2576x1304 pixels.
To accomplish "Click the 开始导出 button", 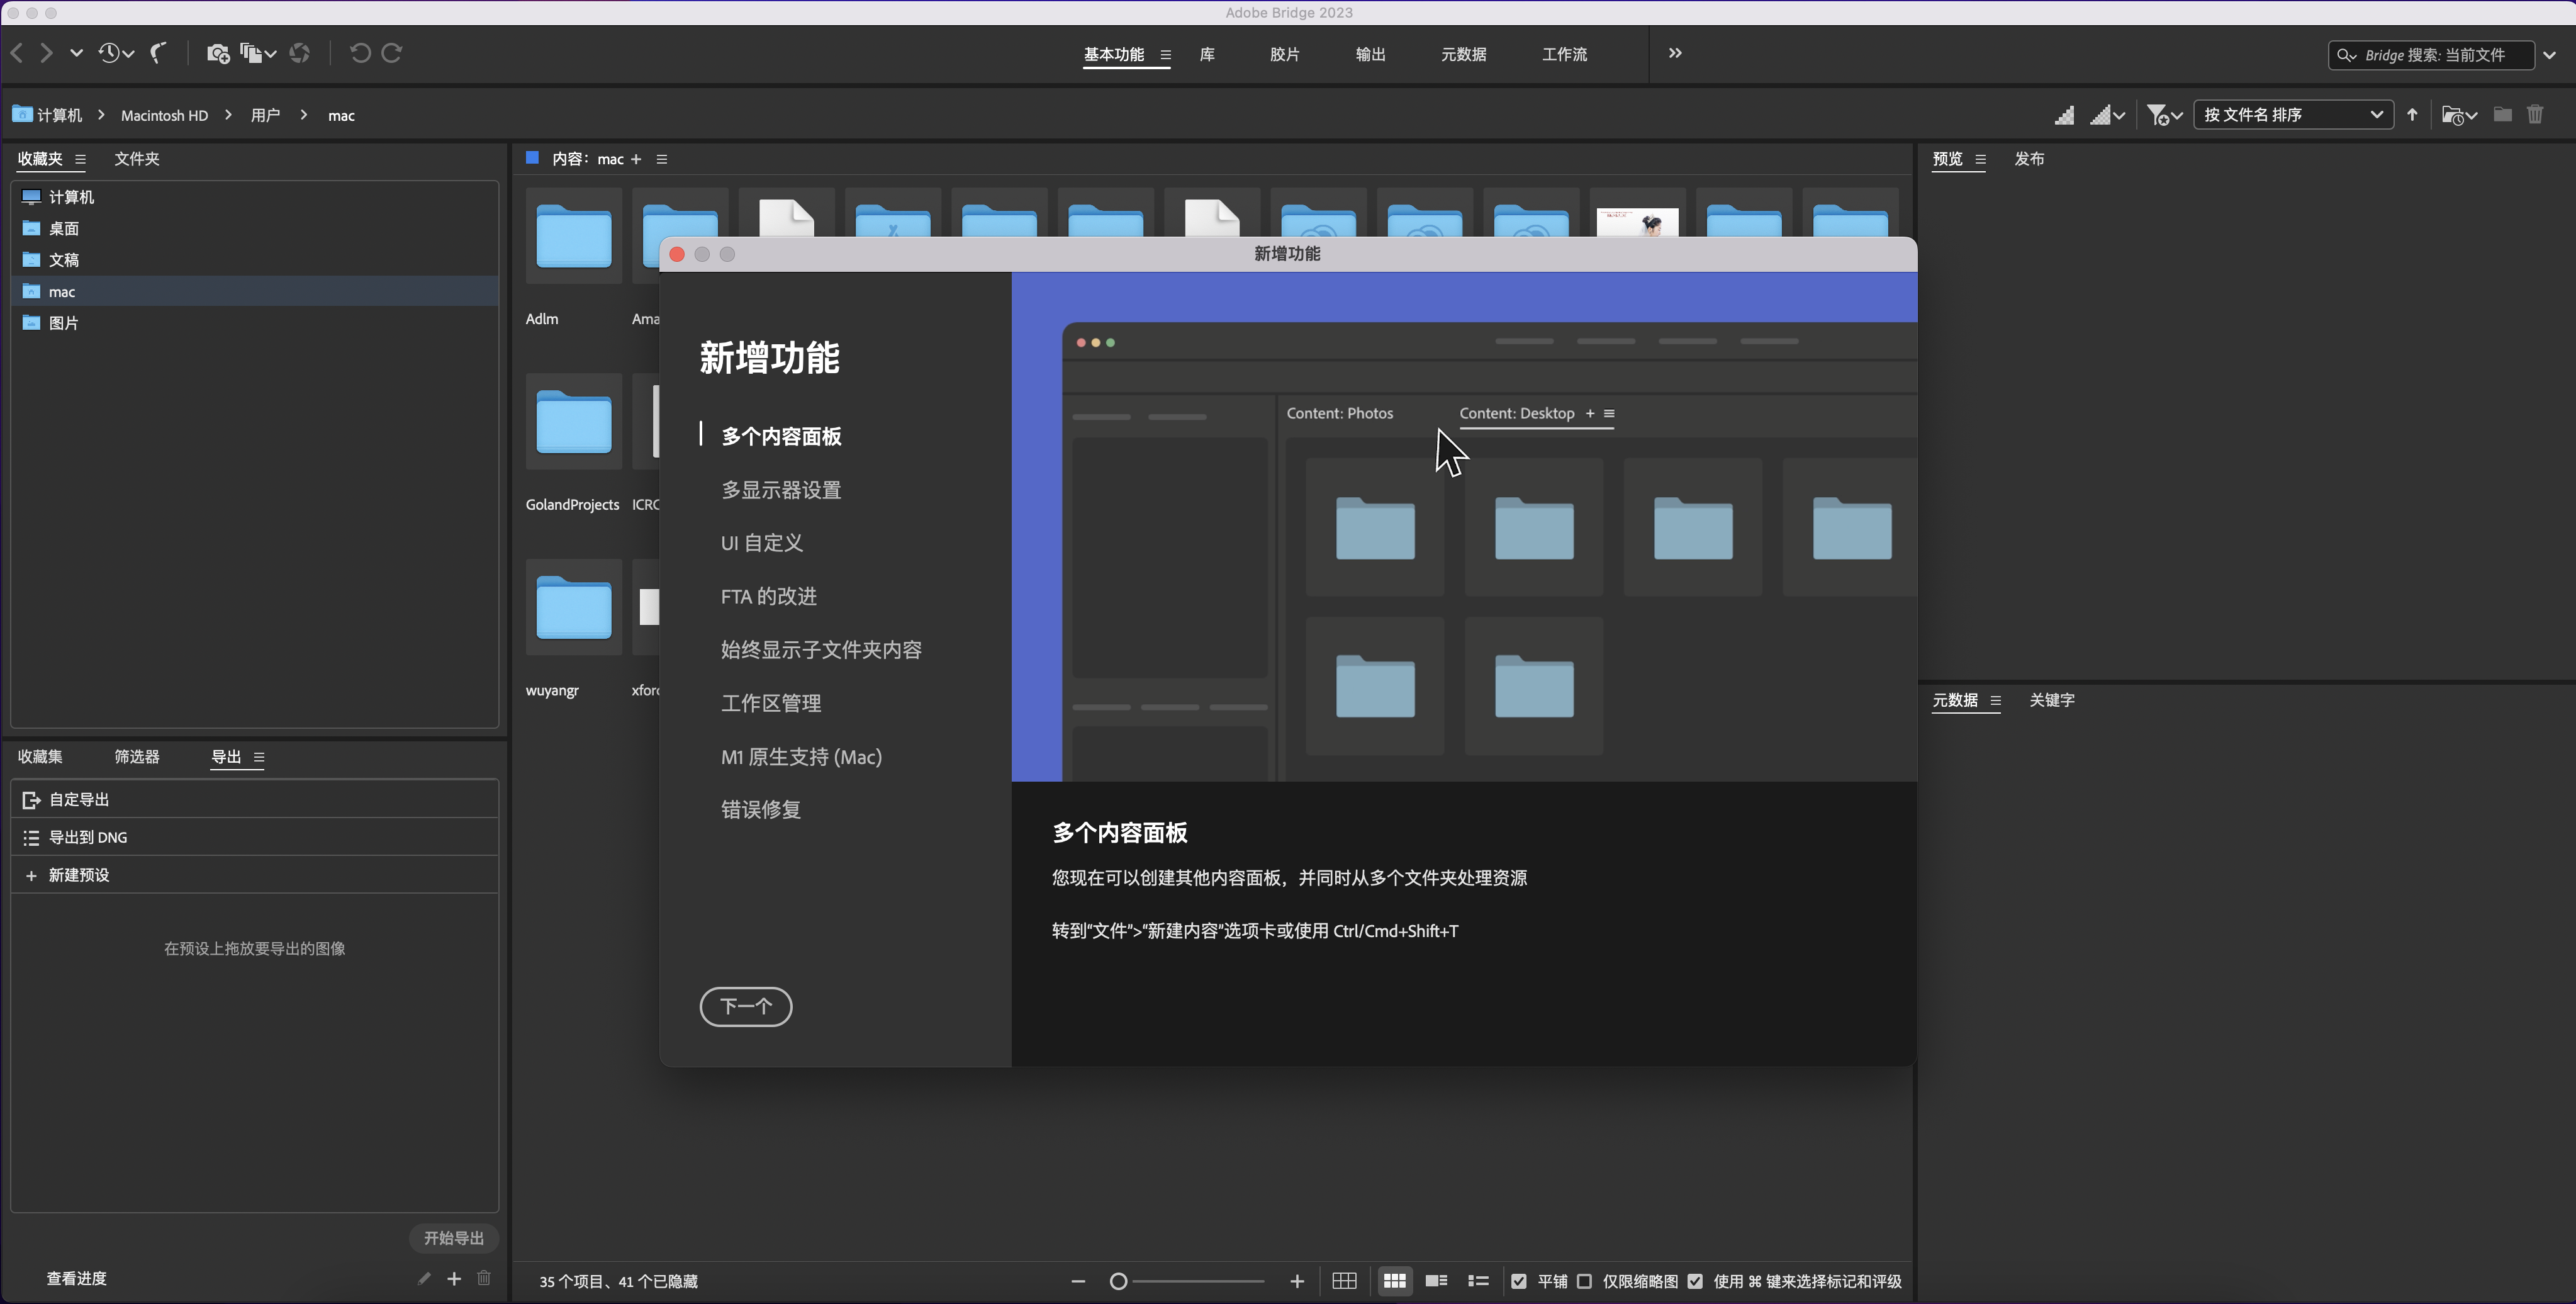I will (453, 1238).
